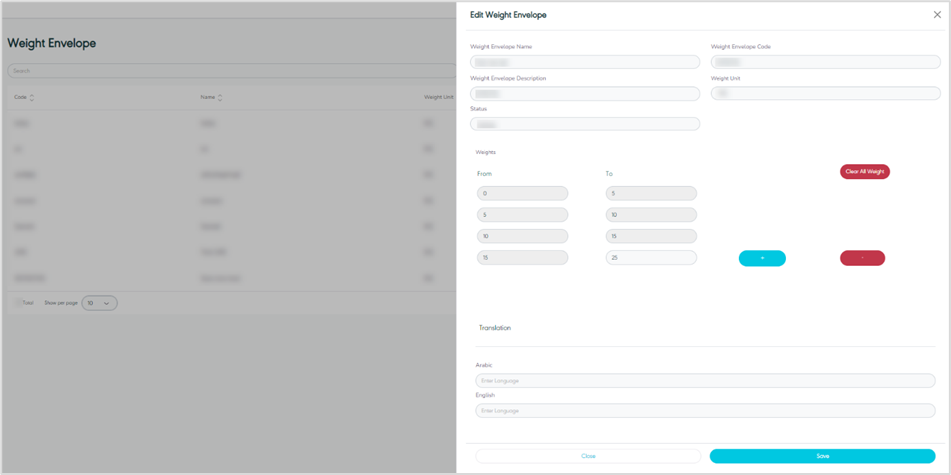Click the red minus button to remove row
The image size is (951, 475).
[x=862, y=258]
